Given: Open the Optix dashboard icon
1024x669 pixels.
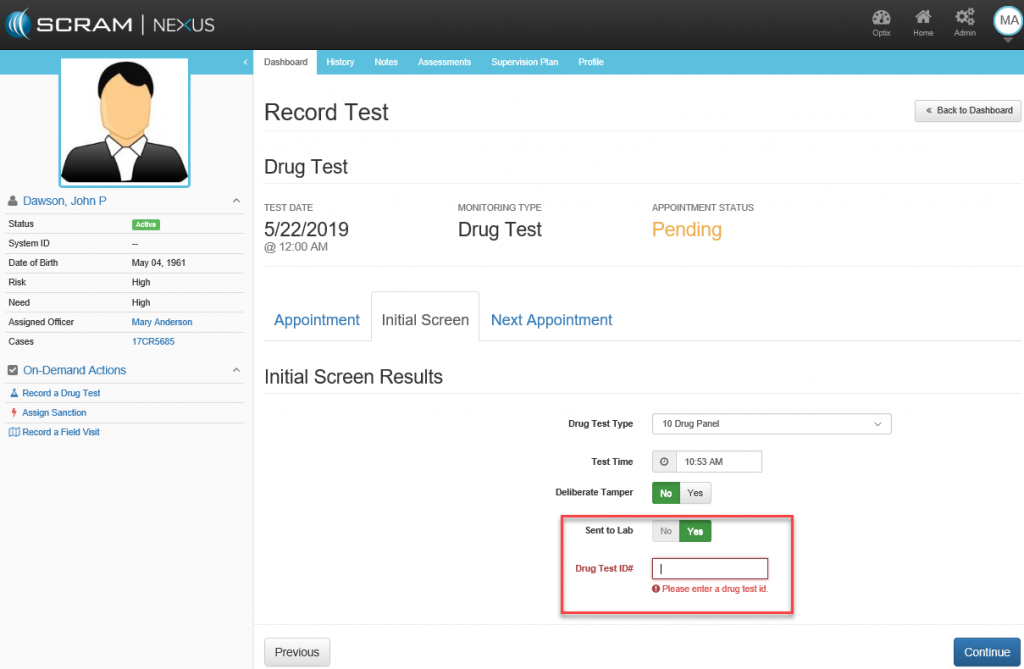Looking at the screenshot, I should click(881, 18).
